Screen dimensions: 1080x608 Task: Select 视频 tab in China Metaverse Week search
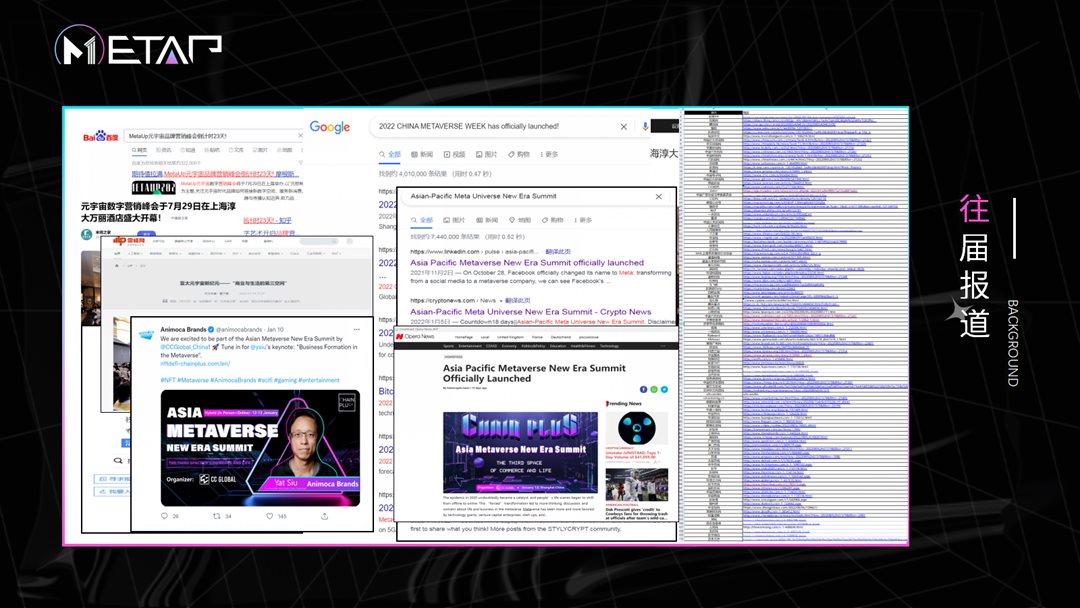point(455,154)
